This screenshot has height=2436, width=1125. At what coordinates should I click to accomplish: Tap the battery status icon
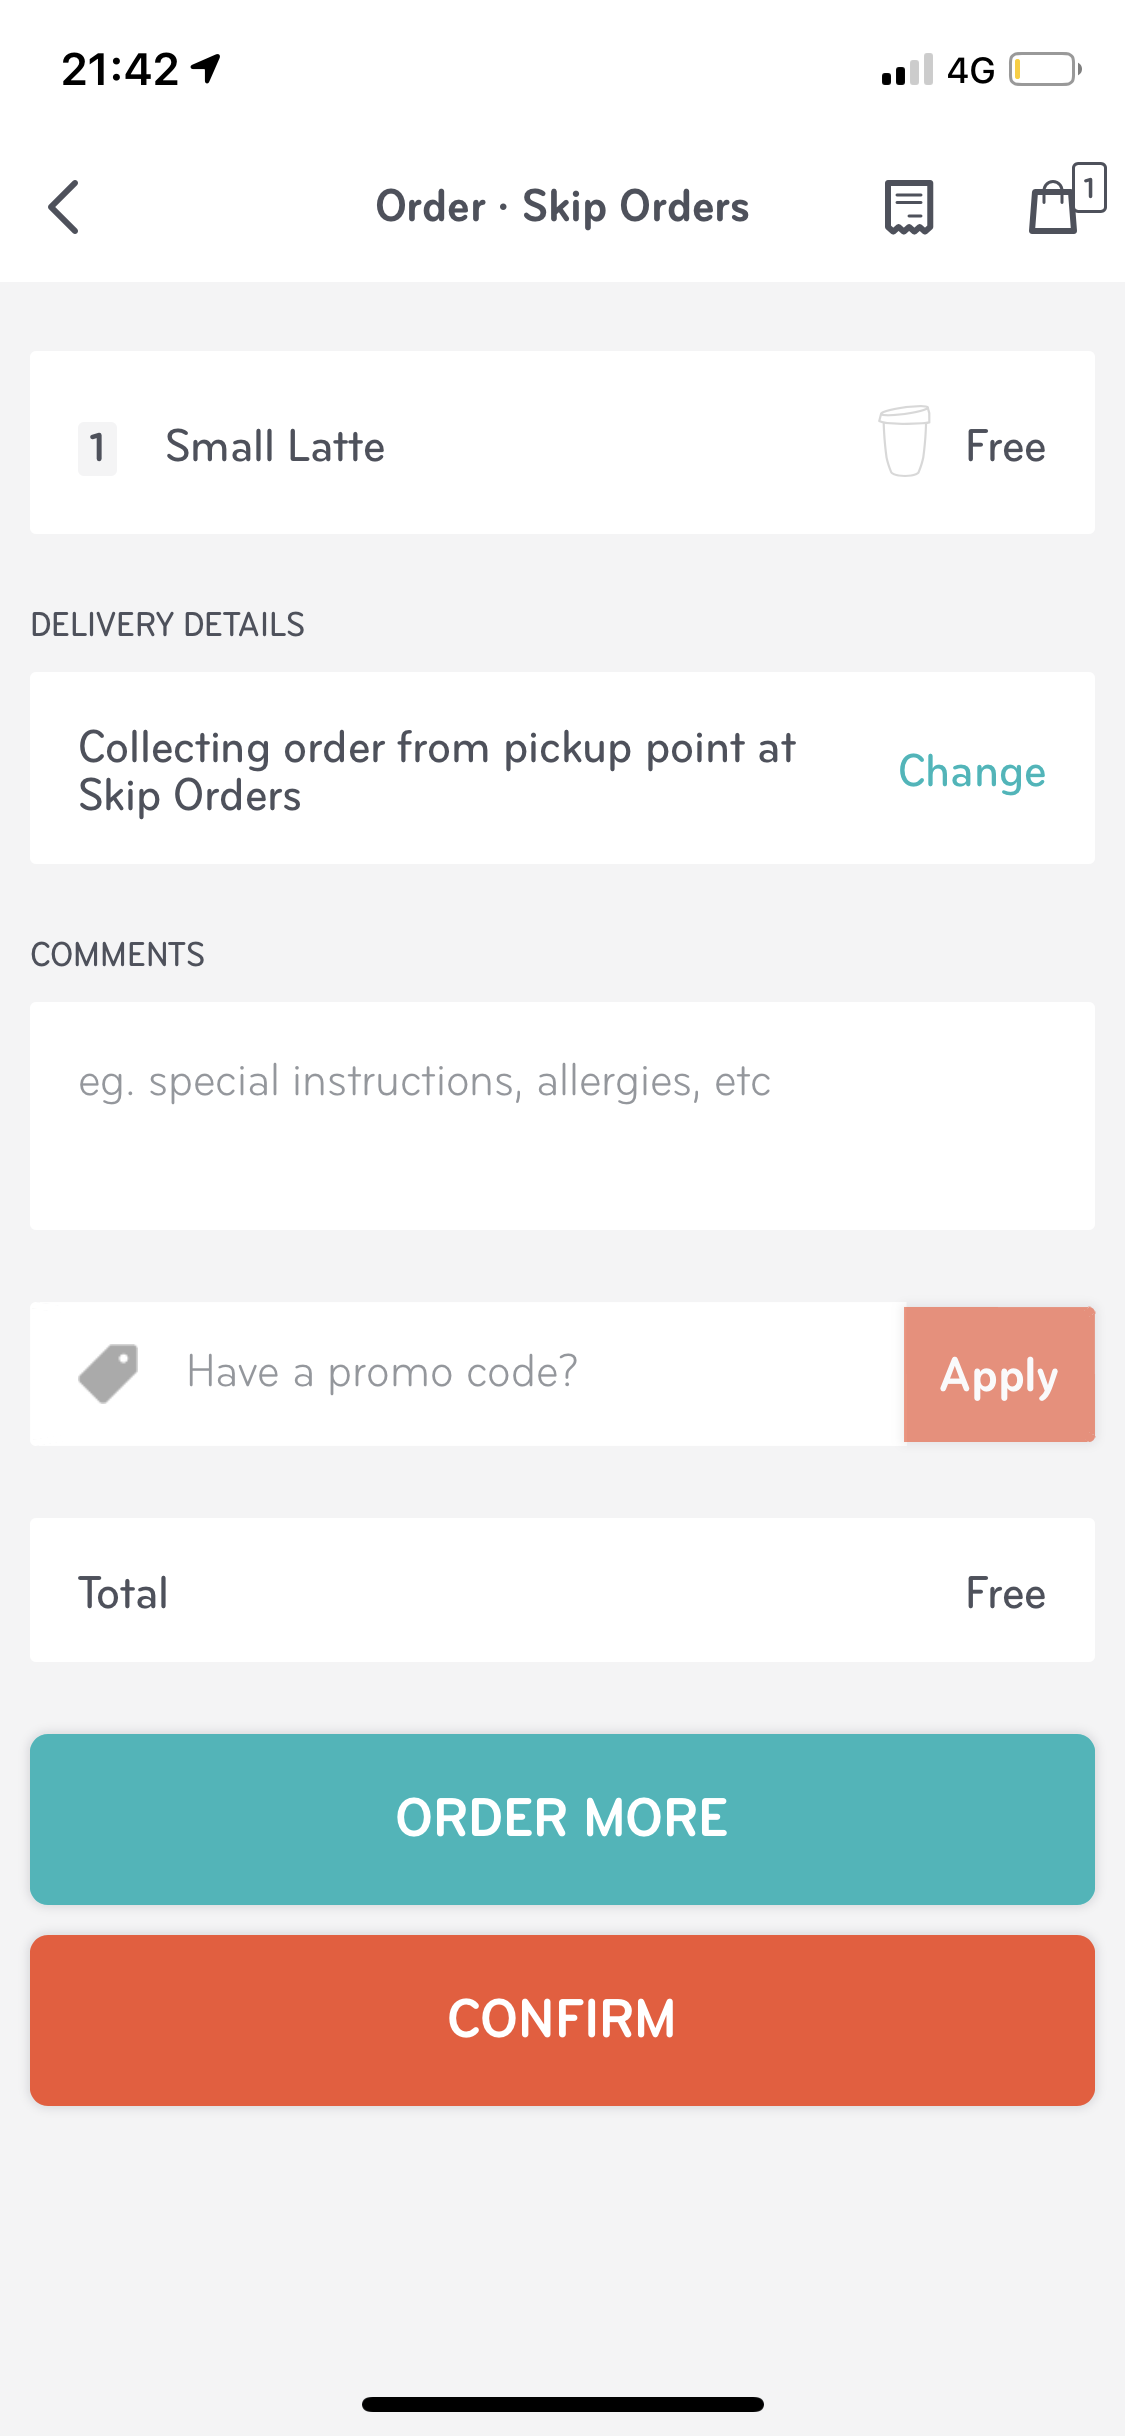tap(1045, 70)
